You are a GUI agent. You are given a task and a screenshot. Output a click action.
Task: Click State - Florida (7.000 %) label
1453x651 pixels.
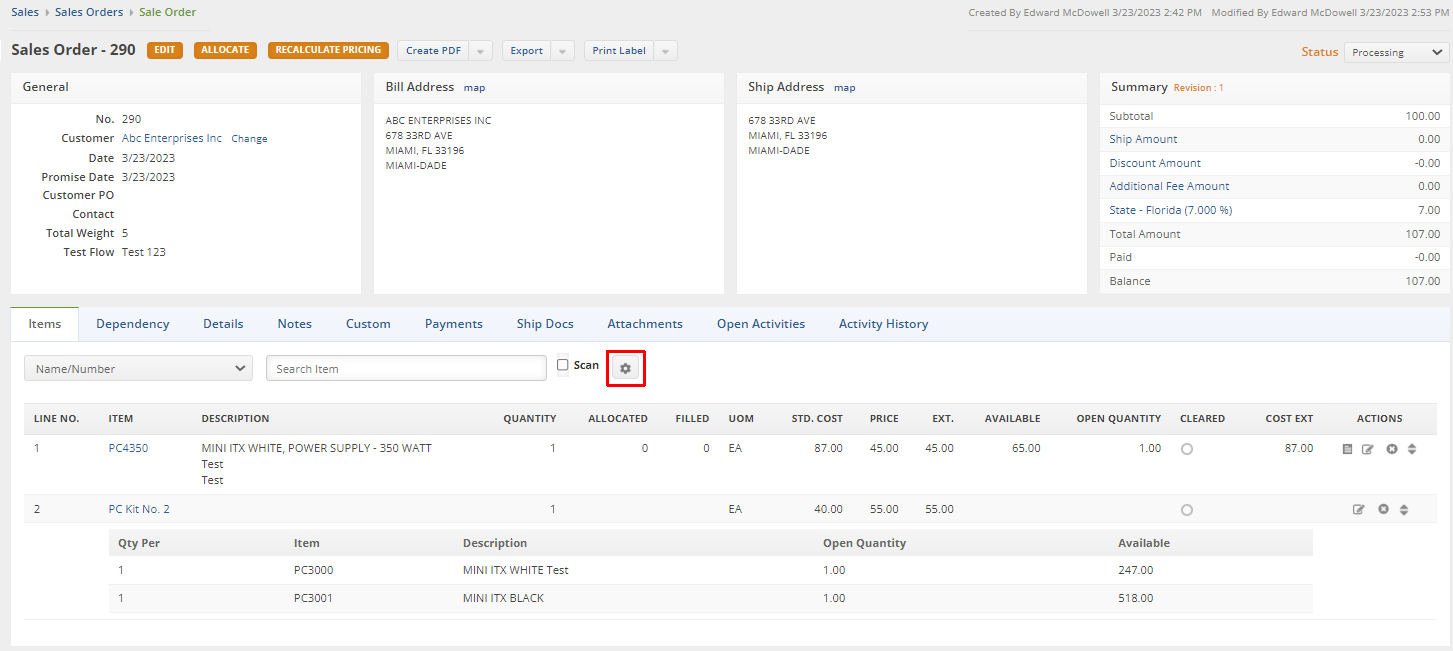[x=1170, y=210]
